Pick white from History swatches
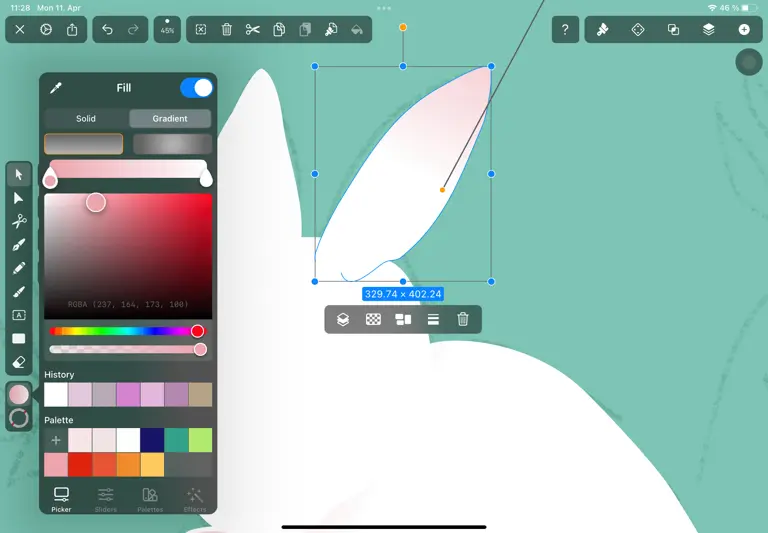This screenshot has height=533, width=768. [x=56, y=395]
